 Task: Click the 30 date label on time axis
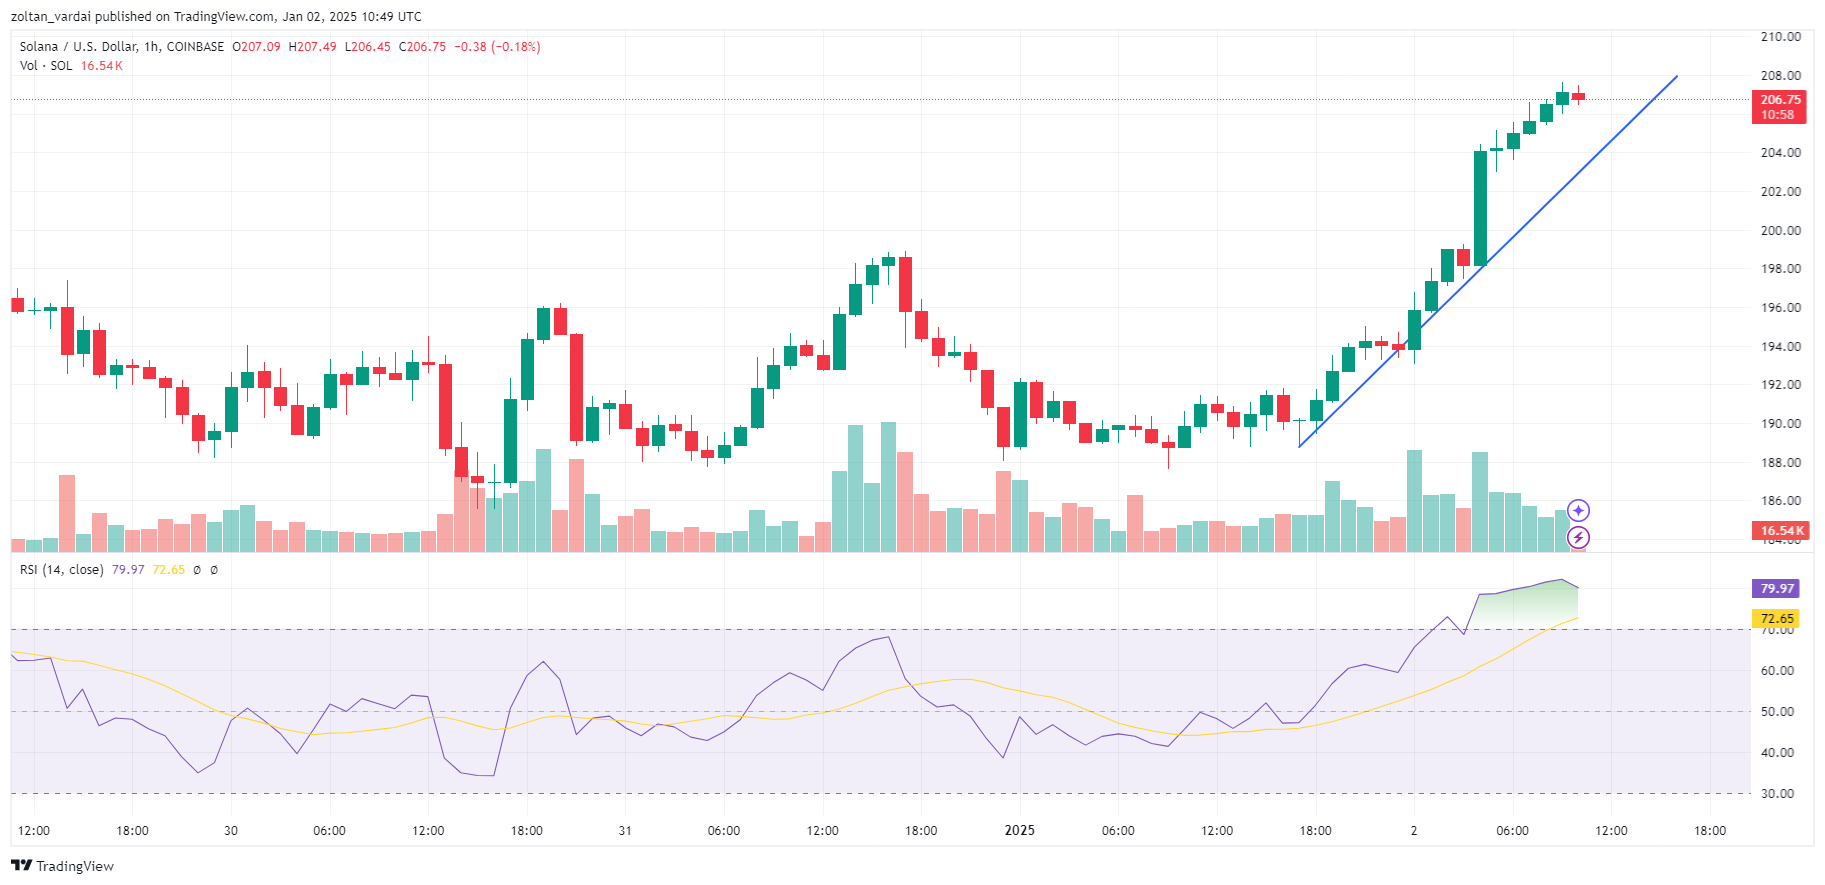click(x=231, y=831)
